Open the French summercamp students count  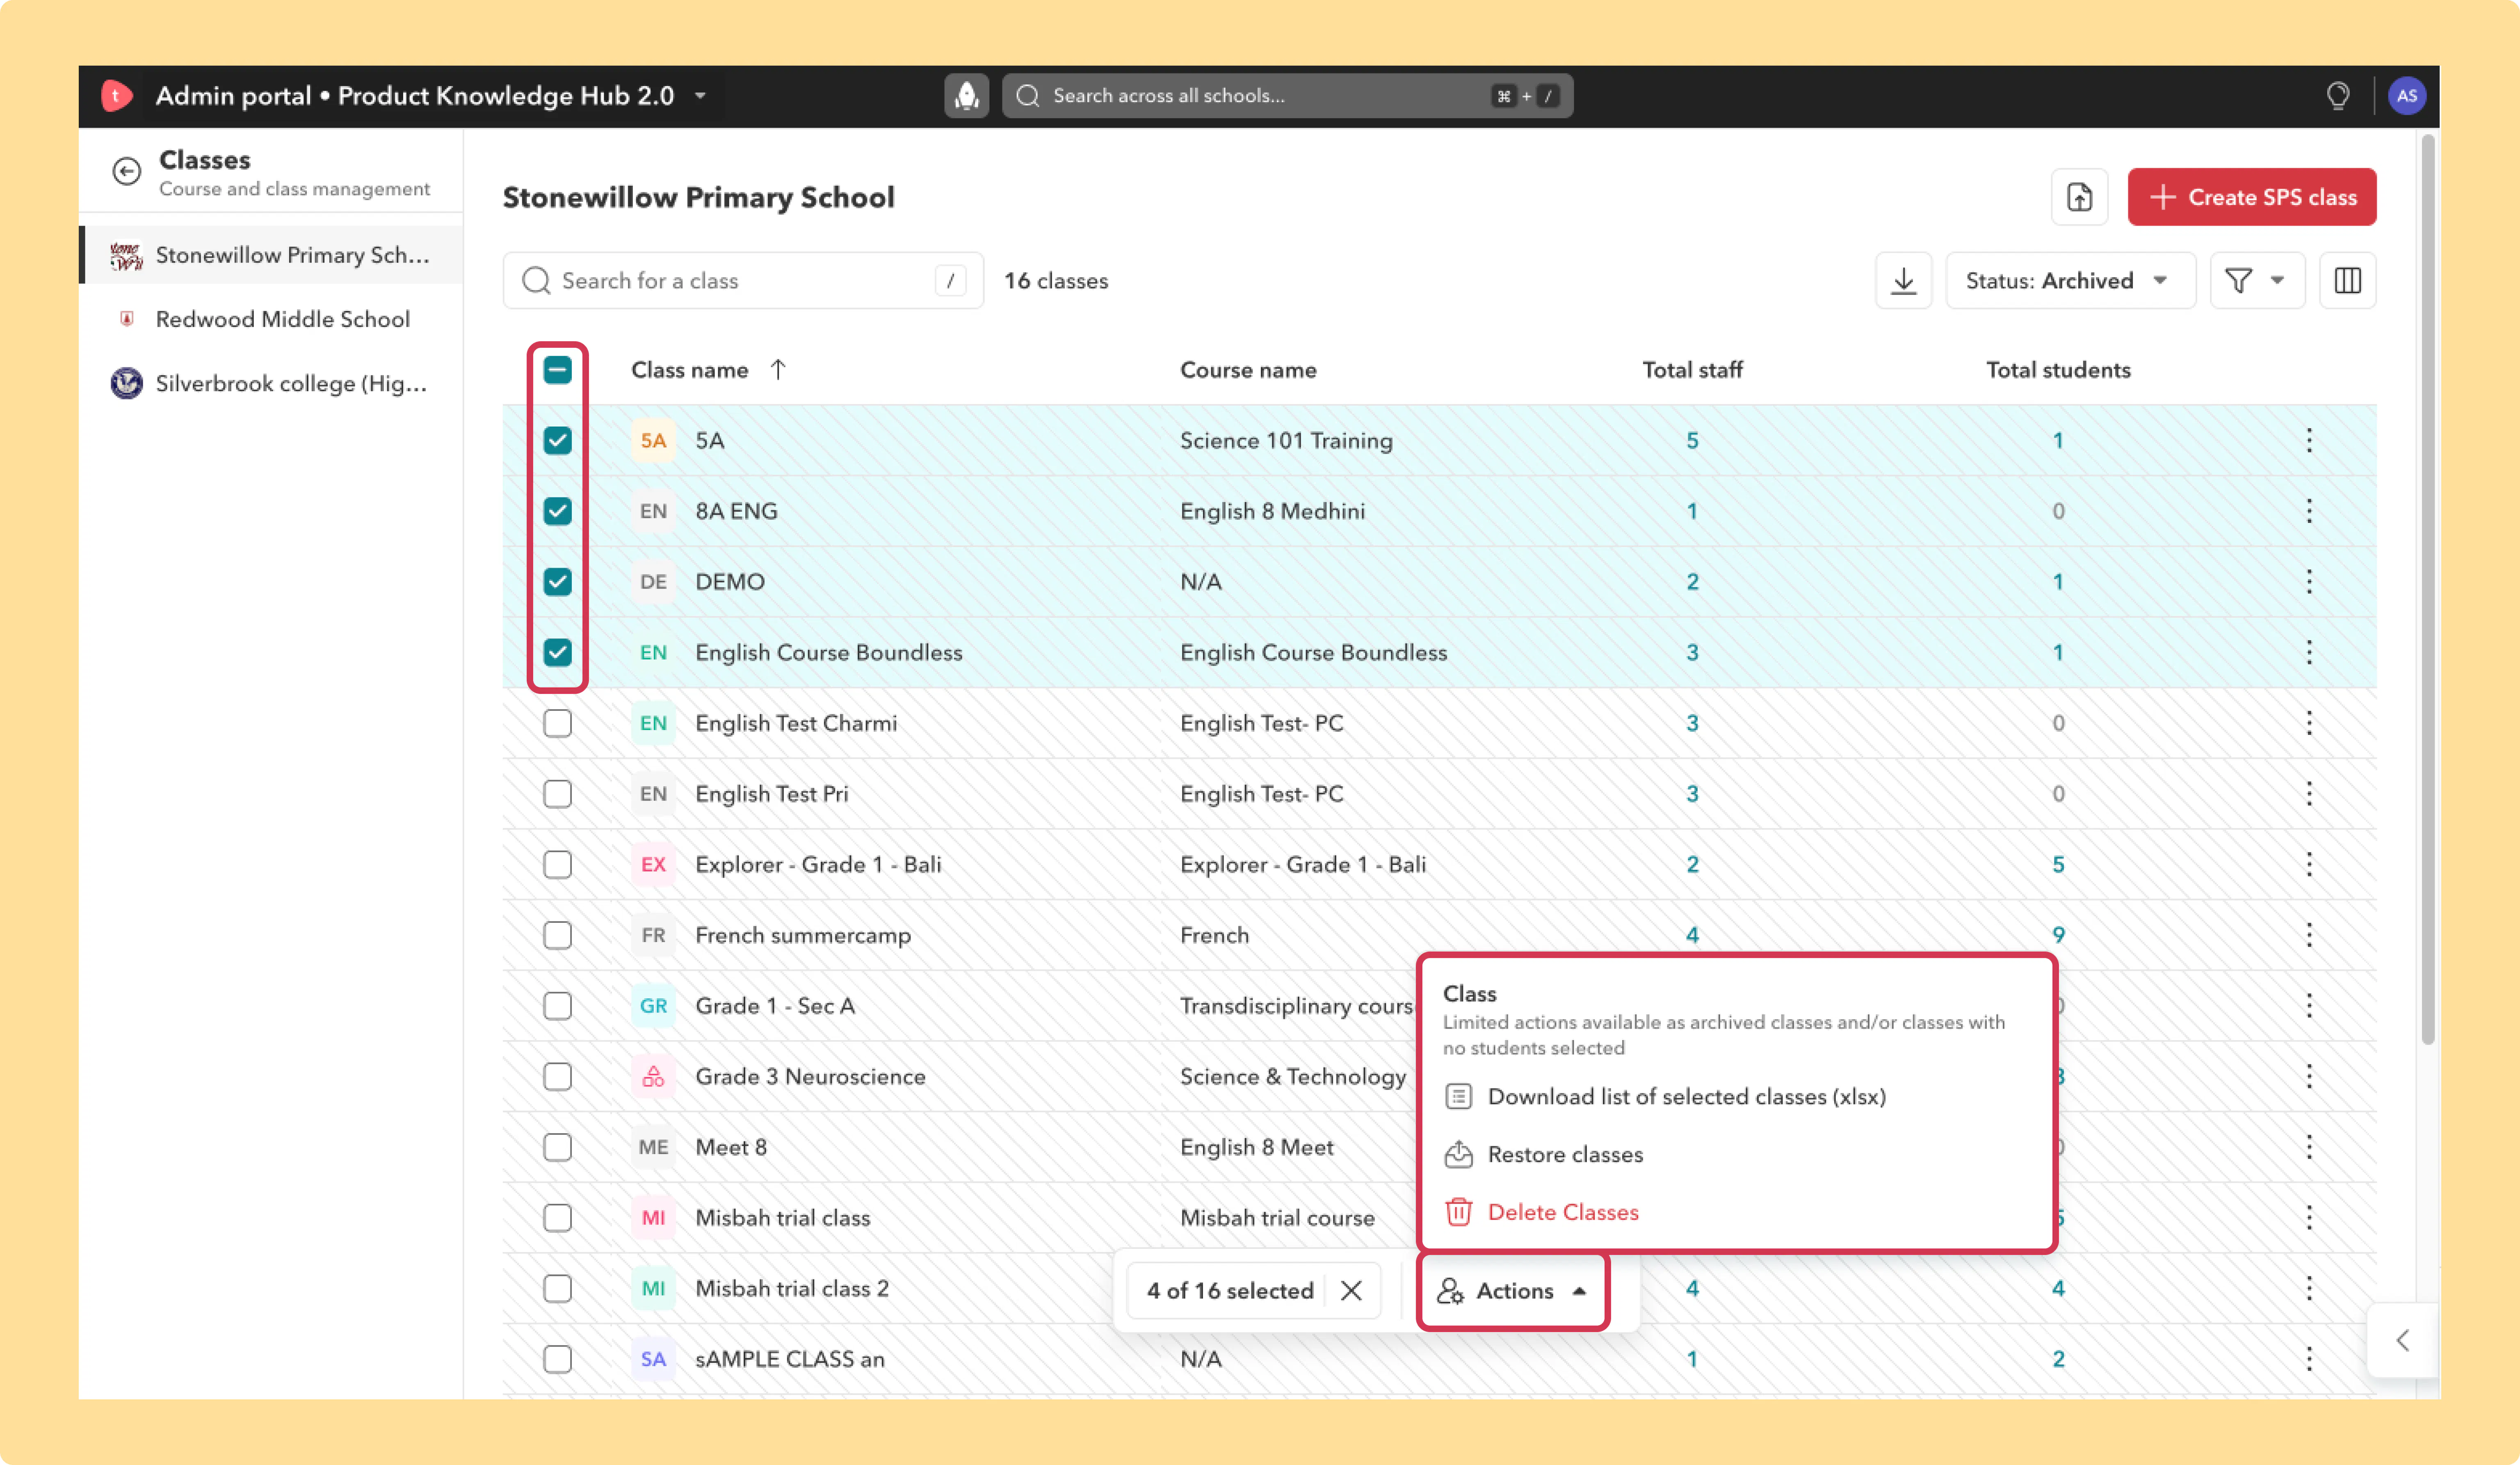pos(2058,935)
